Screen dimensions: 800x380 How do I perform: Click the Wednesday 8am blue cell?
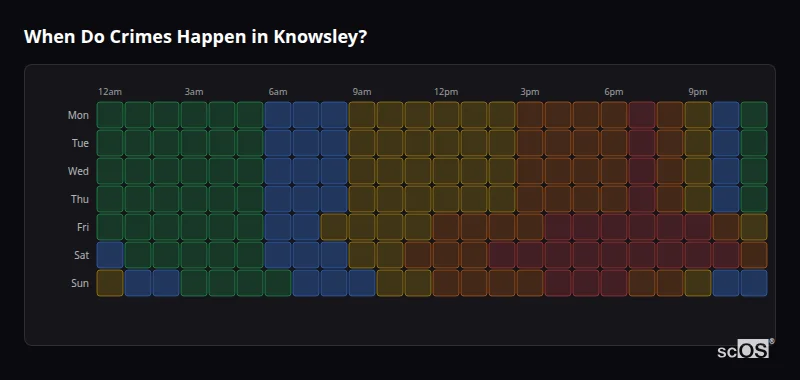tap(334, 171)
